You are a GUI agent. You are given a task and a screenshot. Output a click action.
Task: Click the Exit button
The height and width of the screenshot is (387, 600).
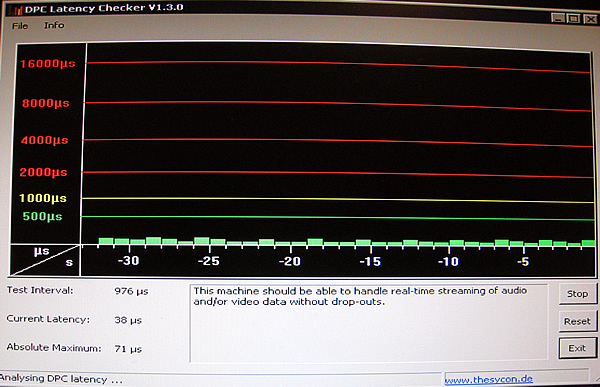577,348
